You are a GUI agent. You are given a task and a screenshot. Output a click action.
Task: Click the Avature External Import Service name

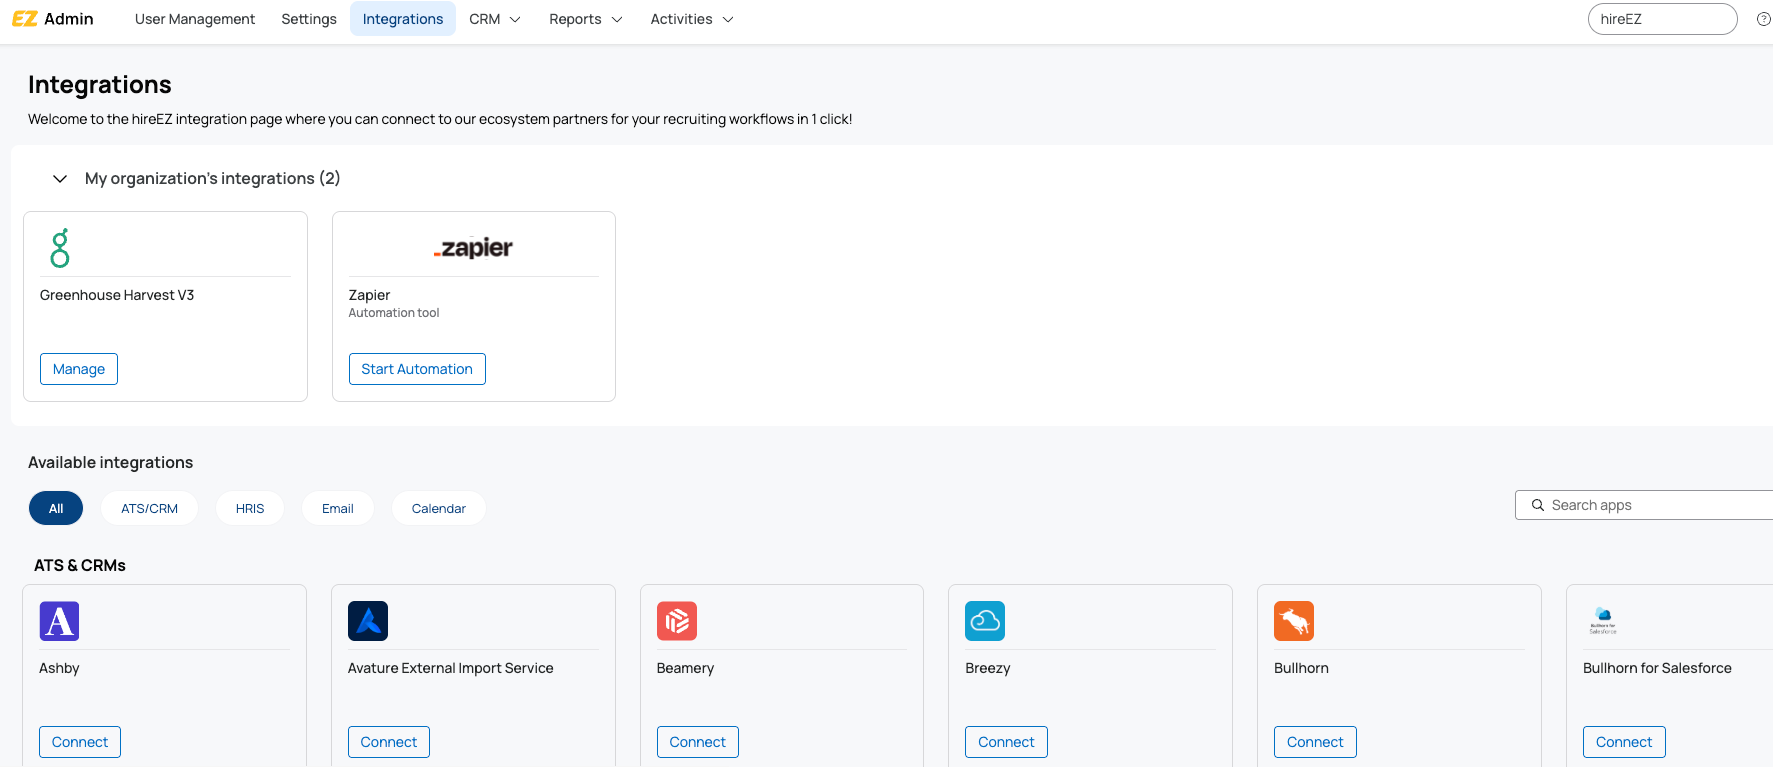(451, 668)
